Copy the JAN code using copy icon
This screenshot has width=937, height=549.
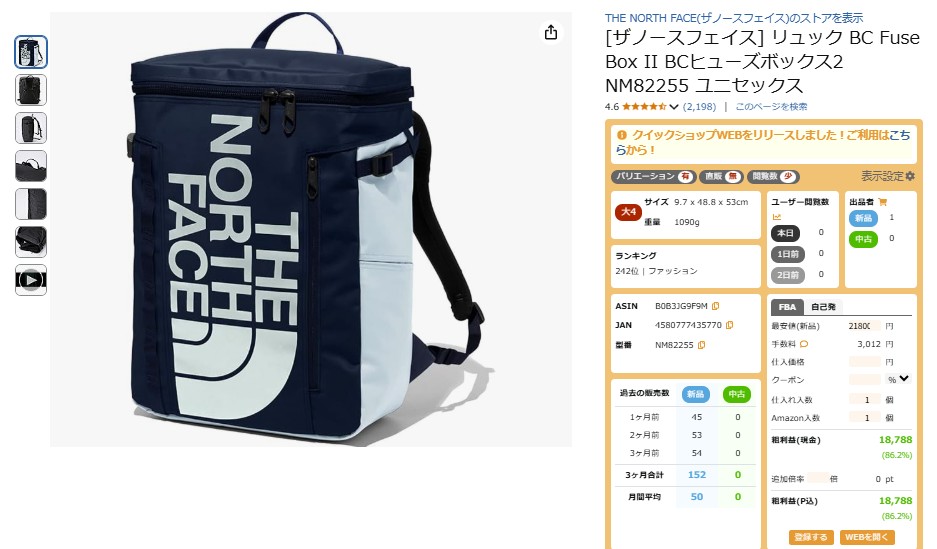pos(729,325)
